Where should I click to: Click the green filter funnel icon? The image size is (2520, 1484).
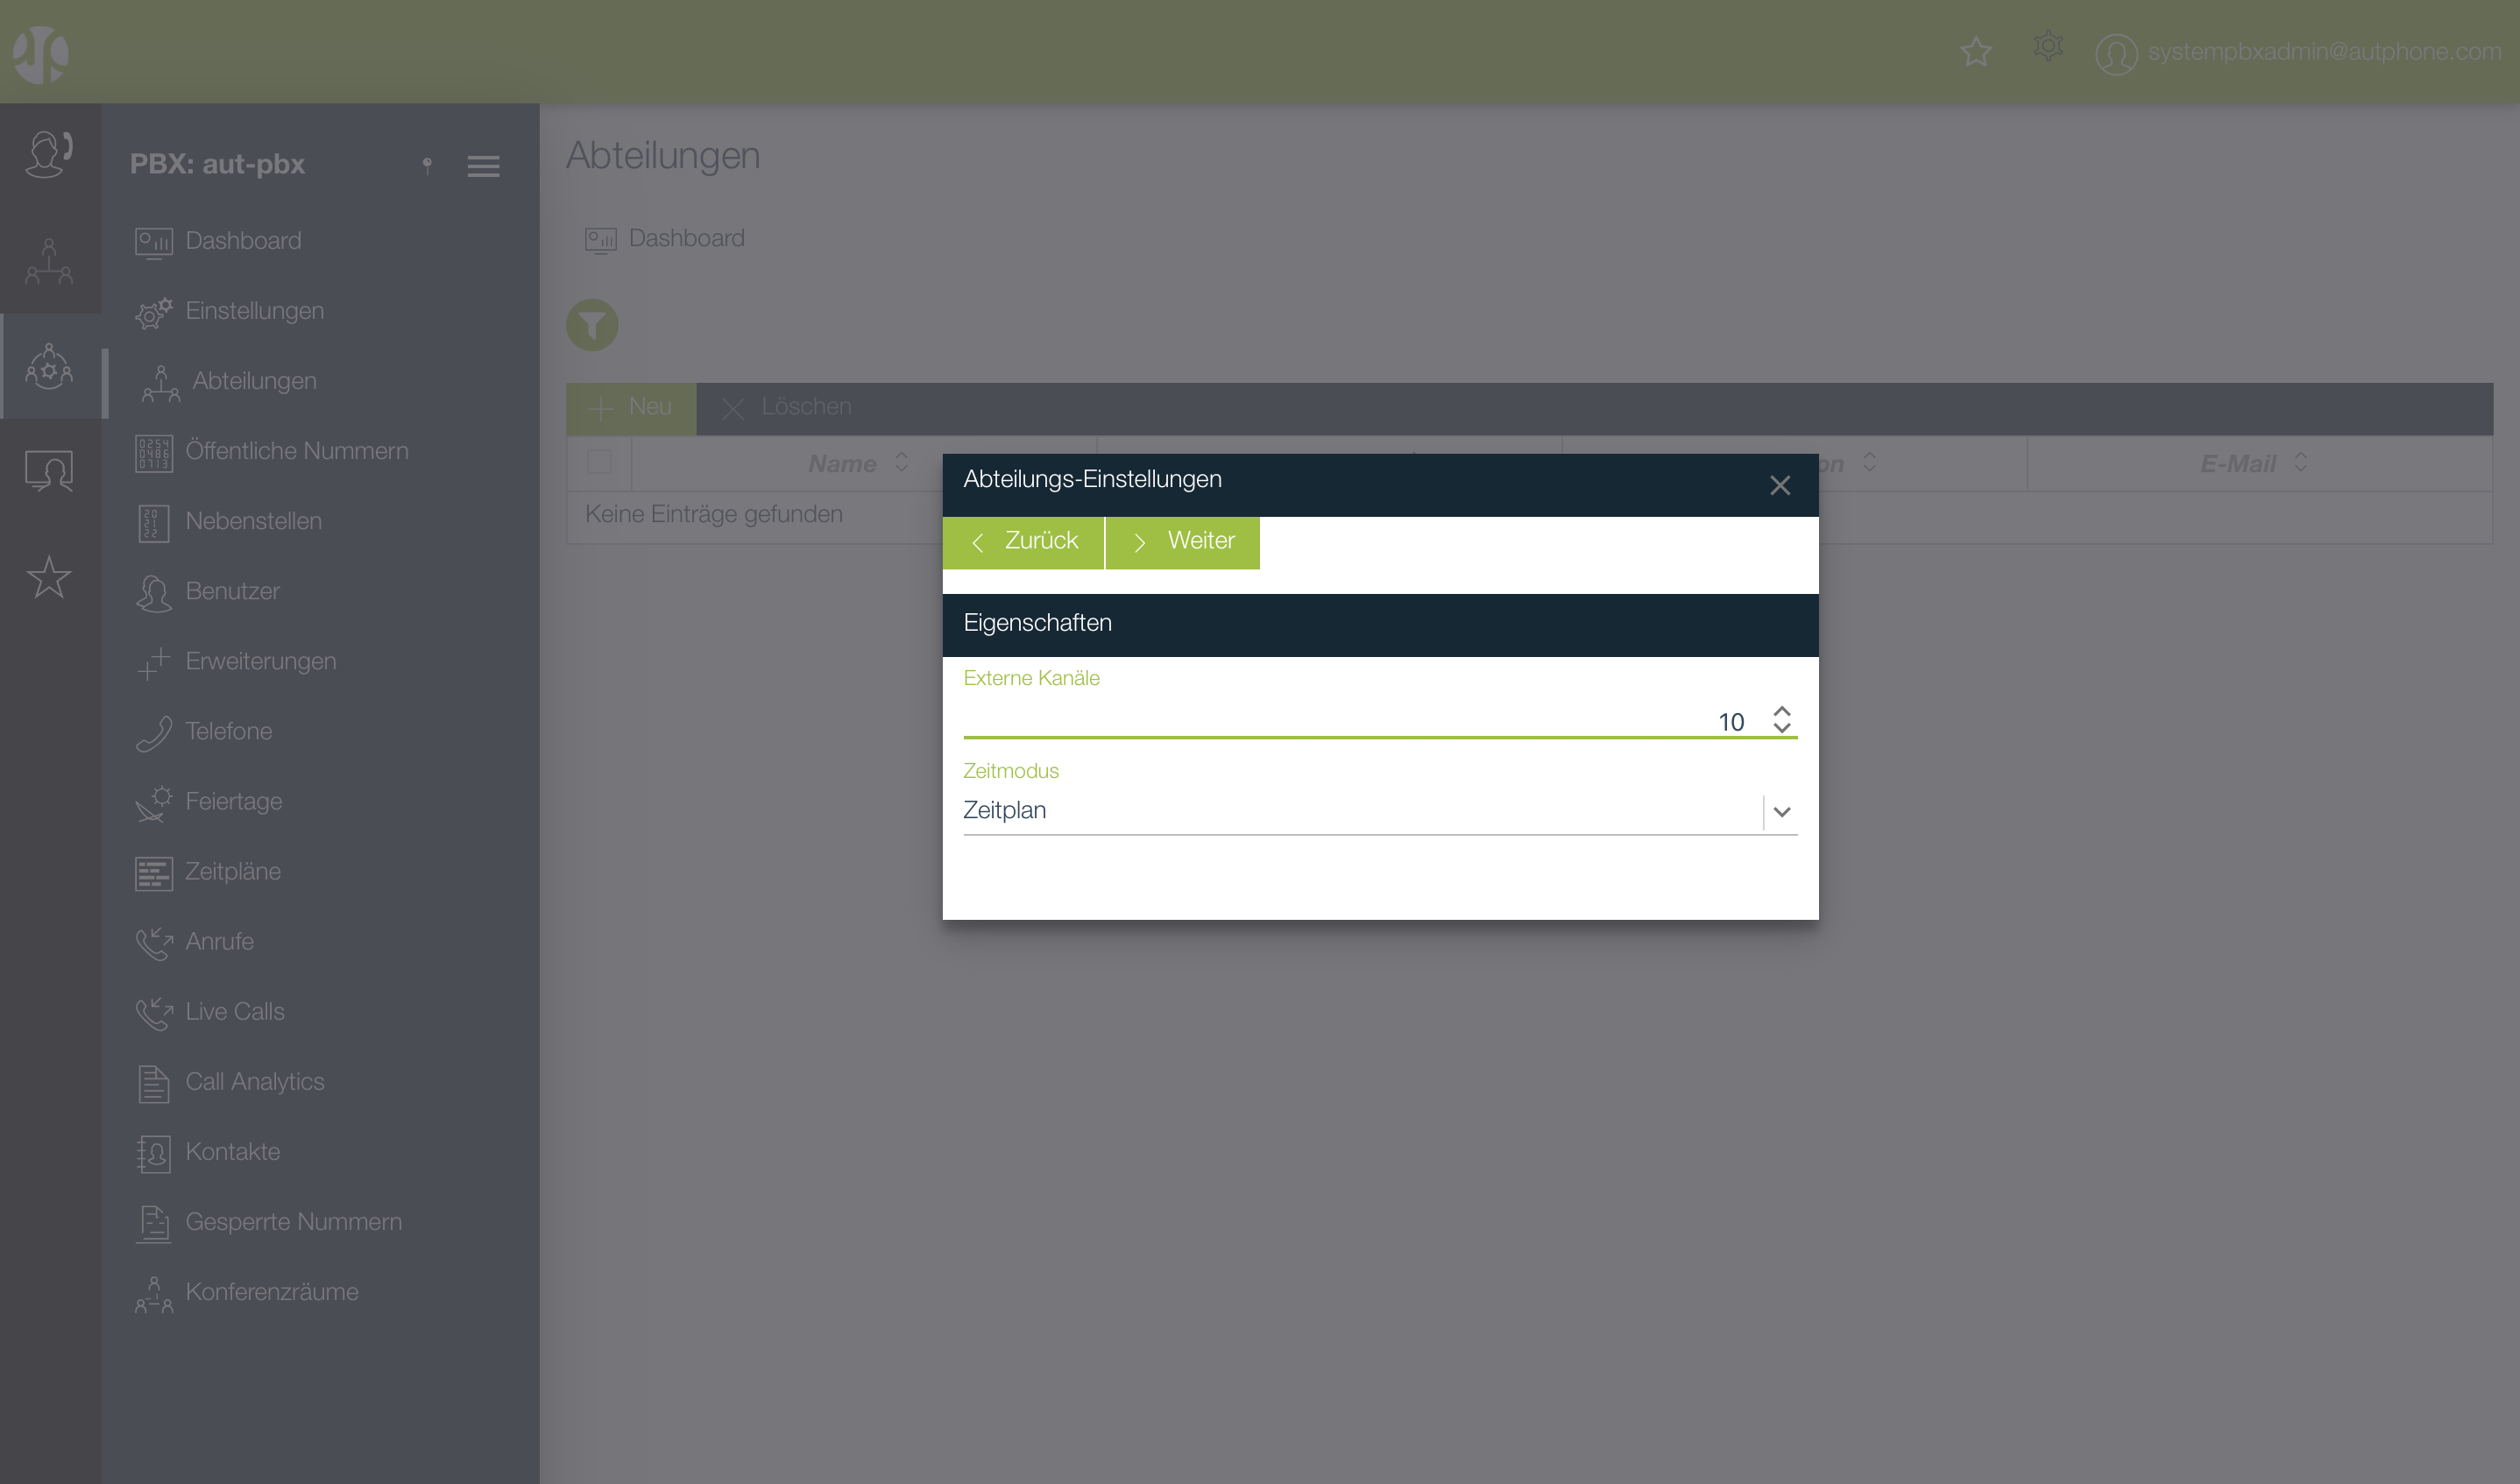(592, 325)
